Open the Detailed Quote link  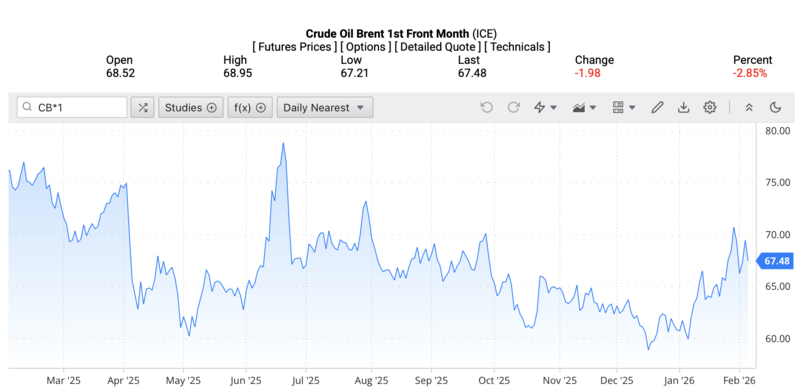click(438, 47)
